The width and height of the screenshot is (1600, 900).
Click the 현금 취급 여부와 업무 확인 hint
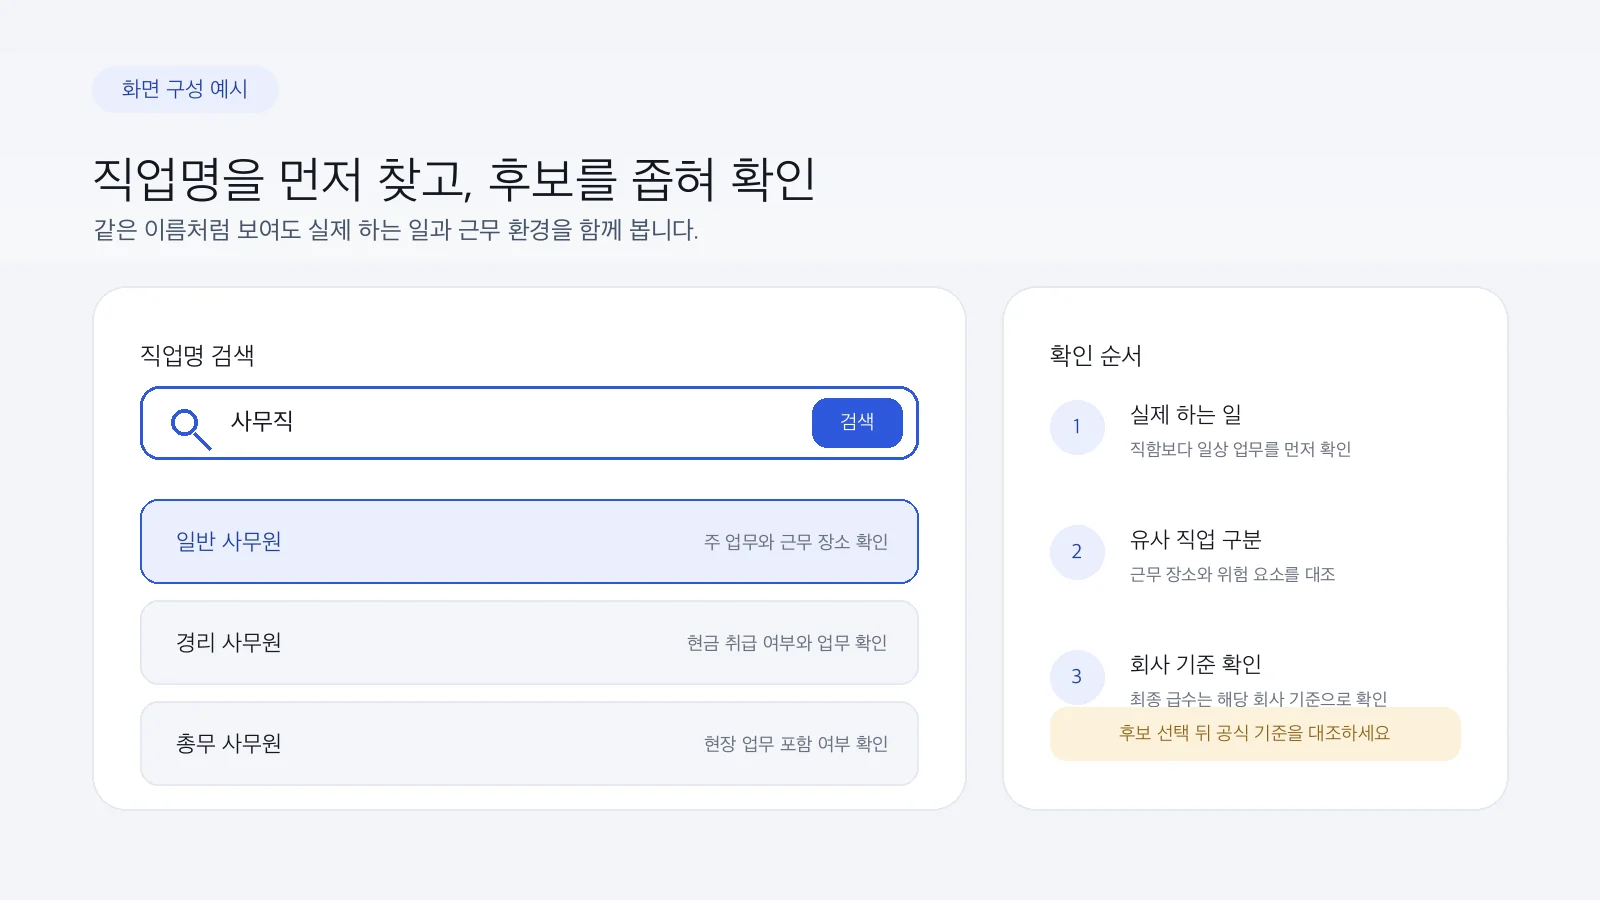click(x=787, y=643)
